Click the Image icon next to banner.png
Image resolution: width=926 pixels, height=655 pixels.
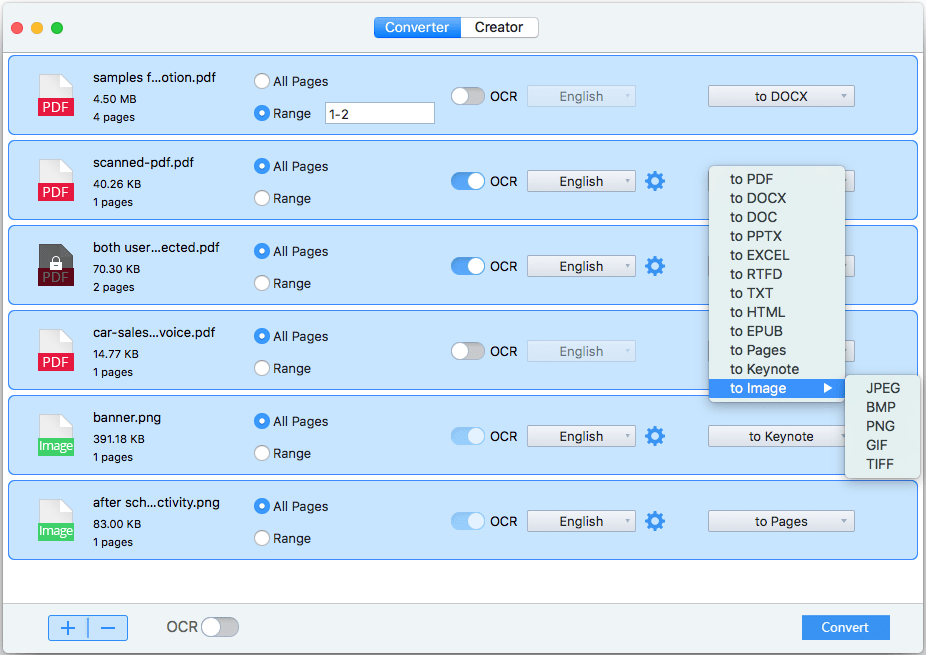tap(55, 435)
